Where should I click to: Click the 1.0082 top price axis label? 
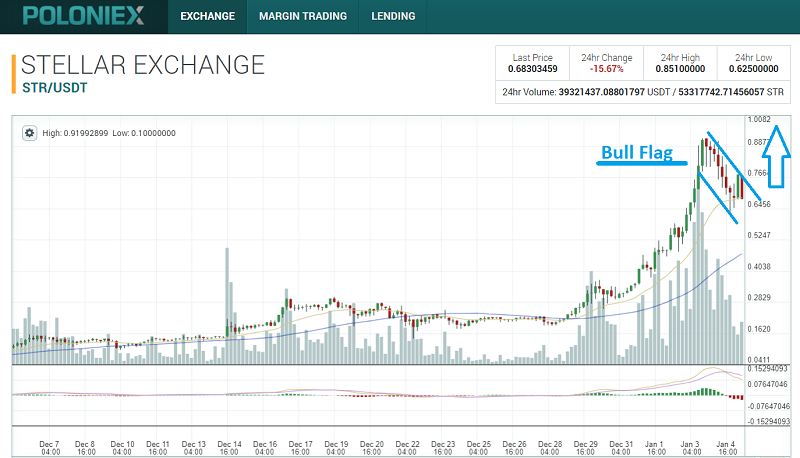[759, 119]
